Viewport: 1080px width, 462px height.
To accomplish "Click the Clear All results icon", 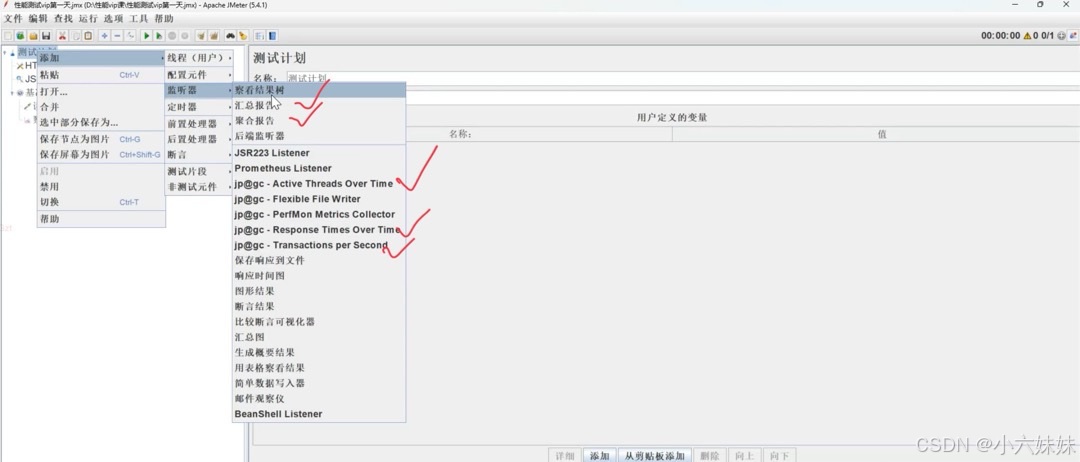I will point(214,35).
